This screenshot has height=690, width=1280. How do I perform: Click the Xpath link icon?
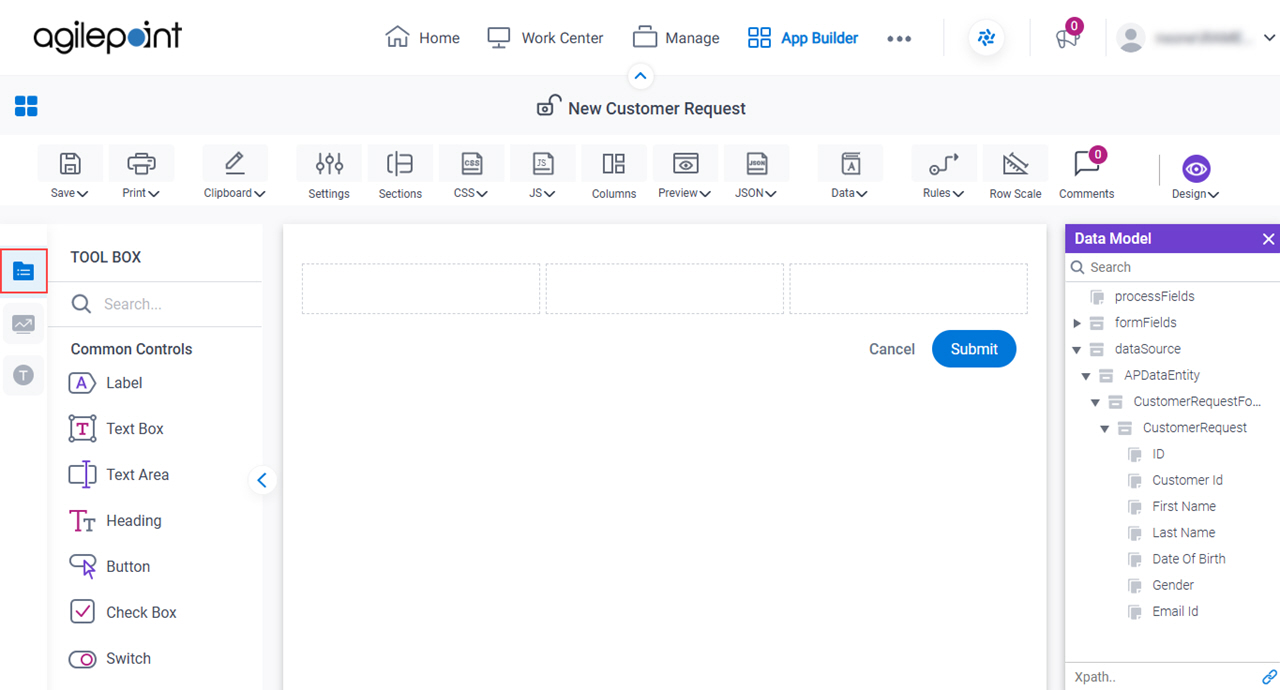tap(1269, 677)
